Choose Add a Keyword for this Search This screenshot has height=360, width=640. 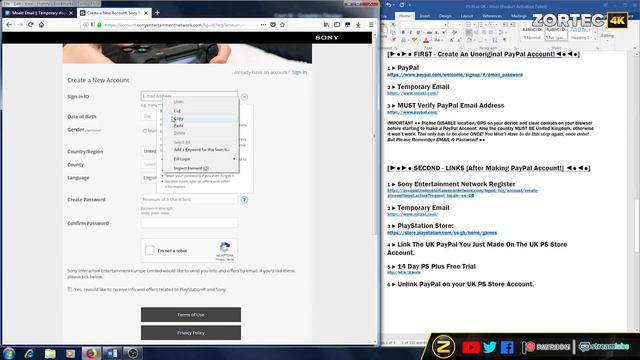point(200,149)
